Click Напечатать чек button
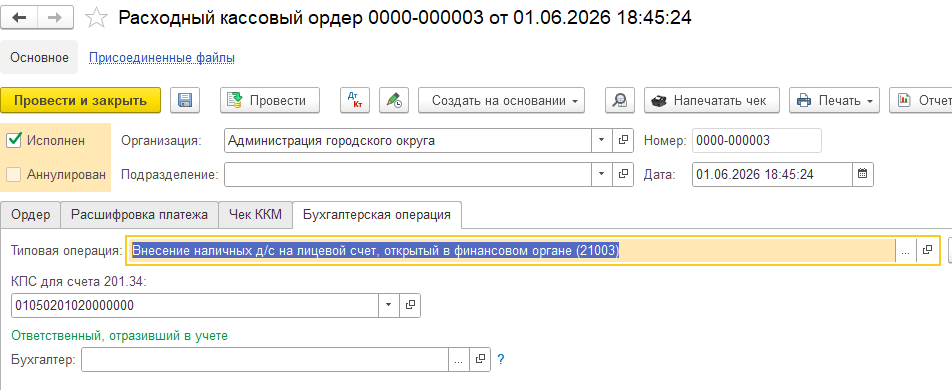The height and width of the screenshot is (390, 952). (712, 100)
